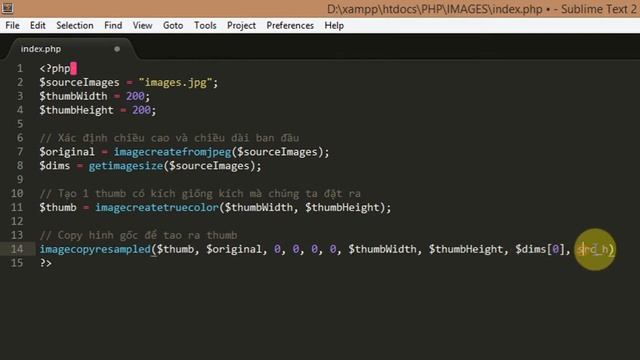Screen dimensions: 640x360
Task: Open the Tools menu
Action: (205, 25)
